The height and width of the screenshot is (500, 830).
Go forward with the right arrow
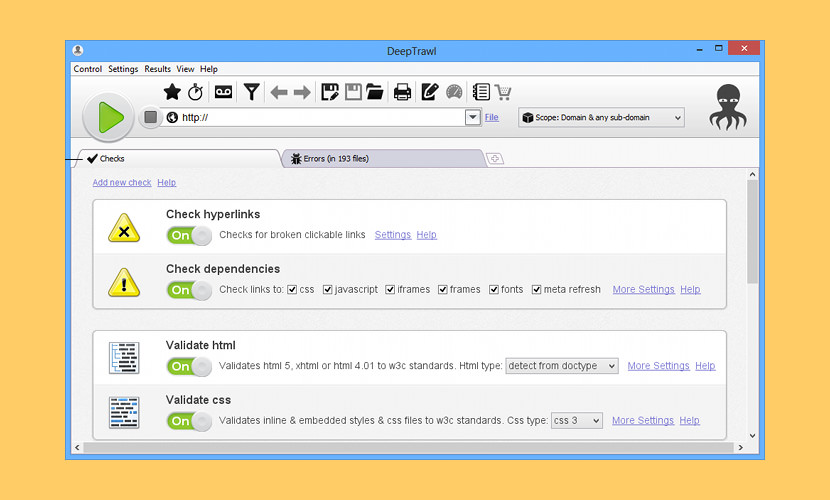point(302,93)
